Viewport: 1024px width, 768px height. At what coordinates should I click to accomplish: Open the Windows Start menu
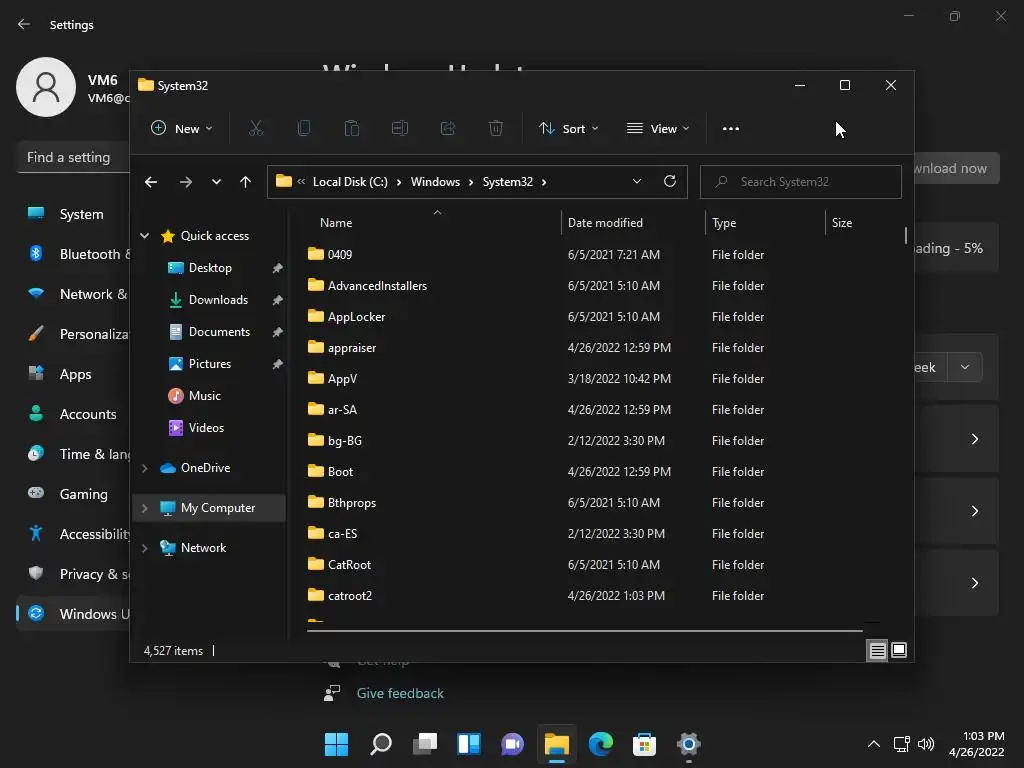point(336,744)
